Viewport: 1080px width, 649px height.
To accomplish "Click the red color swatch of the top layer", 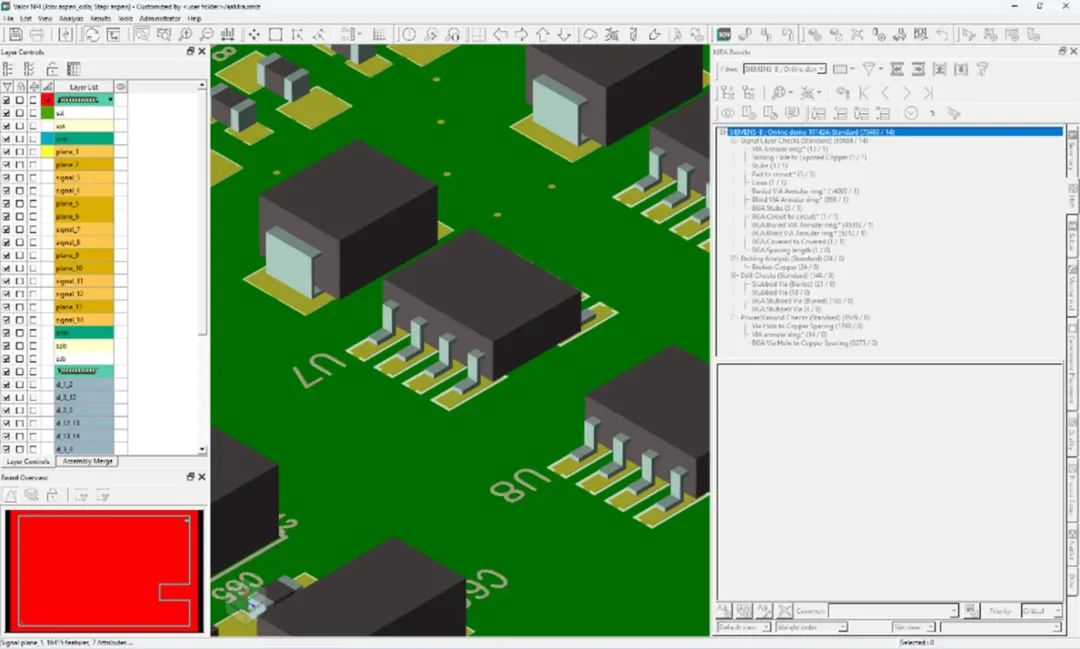I will pyautogui.click(x=47, y=100).
